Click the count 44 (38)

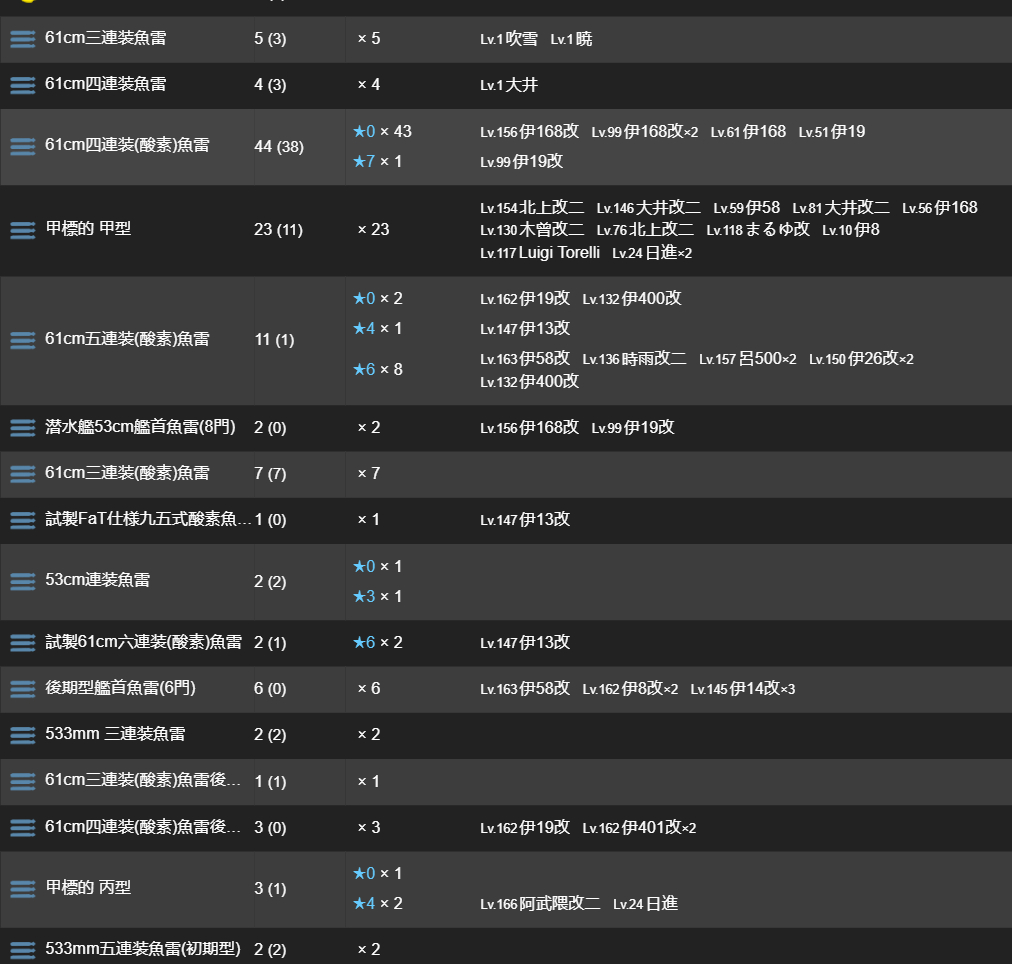(x=279, y=146)
